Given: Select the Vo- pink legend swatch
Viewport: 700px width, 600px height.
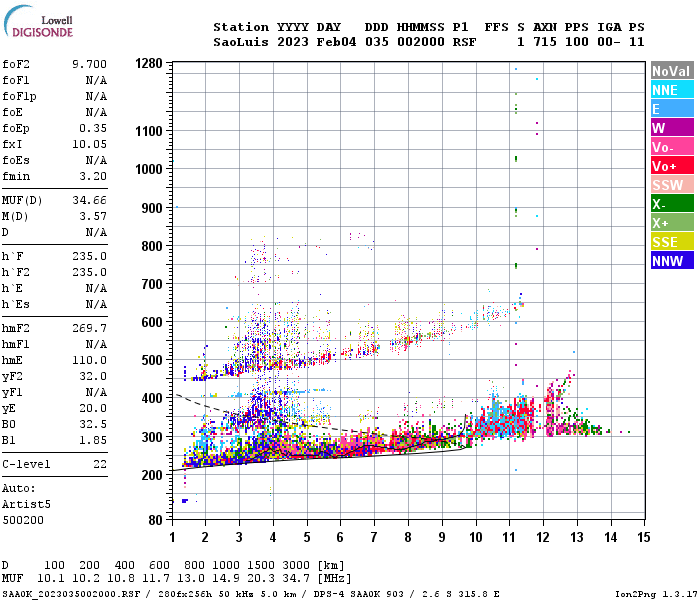Looking at the screenshot, I should (672, 147).
